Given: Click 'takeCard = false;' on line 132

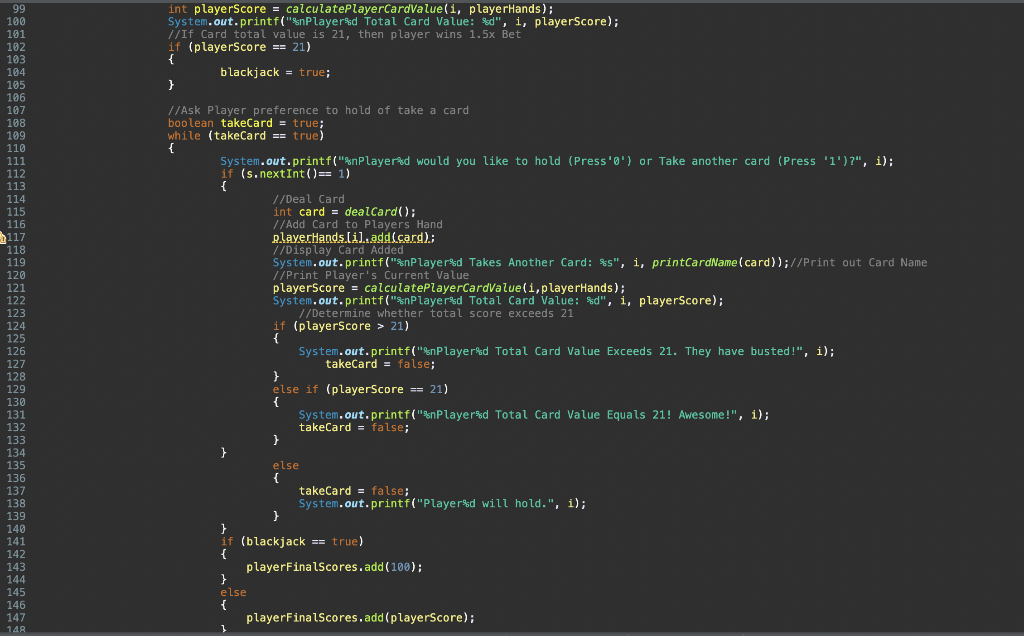Looking at the screenshot, I should (354, 428).
